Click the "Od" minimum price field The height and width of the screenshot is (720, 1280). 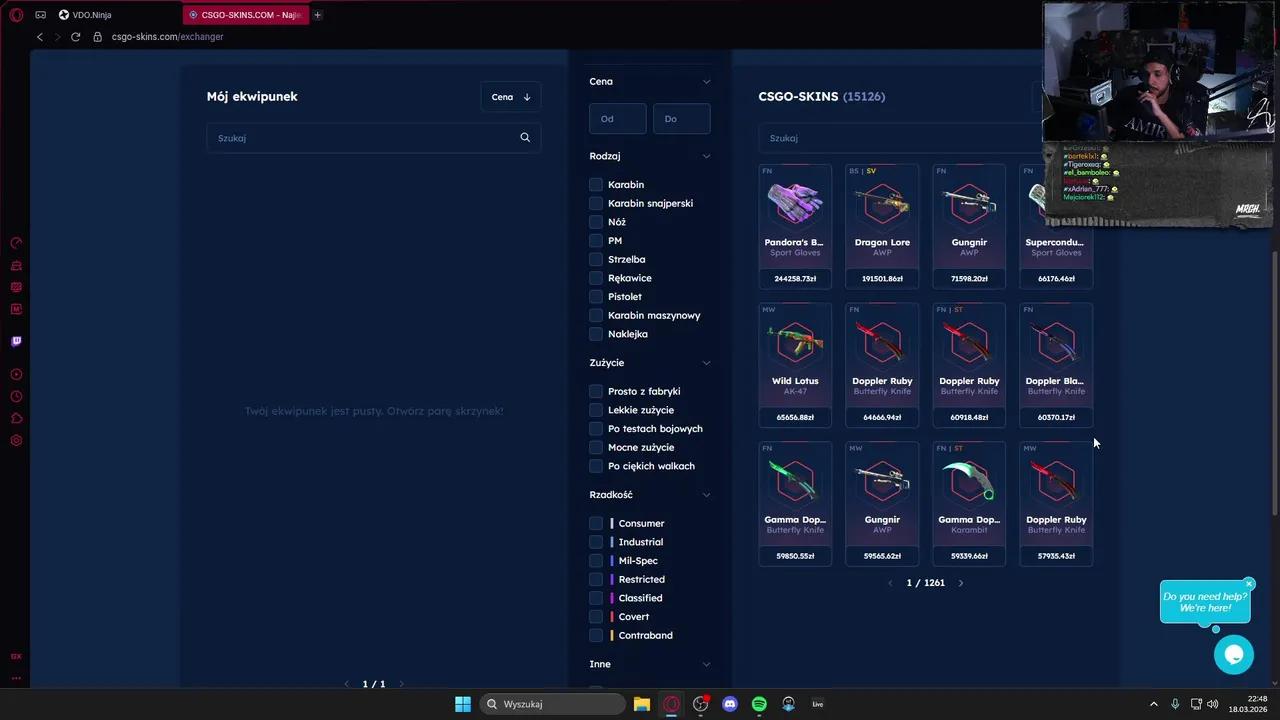[617, 119]
